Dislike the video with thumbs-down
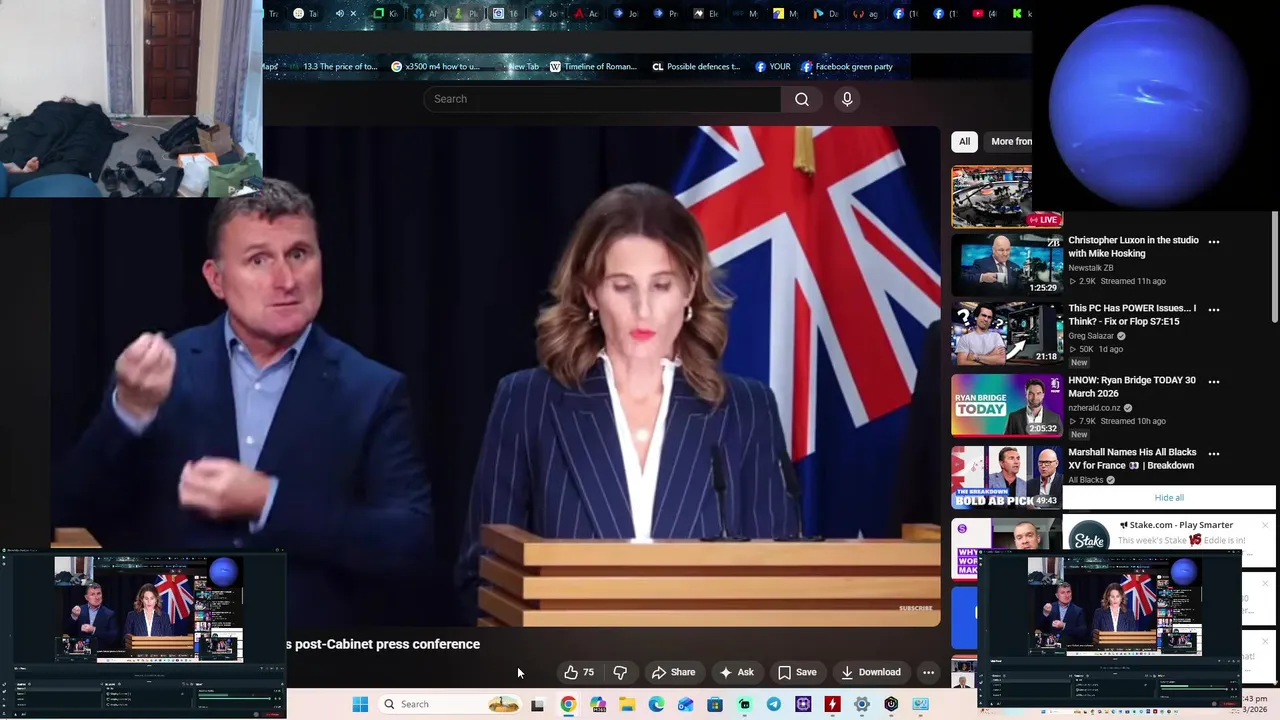Screen dimensions: 1280x720 [620, 672]
